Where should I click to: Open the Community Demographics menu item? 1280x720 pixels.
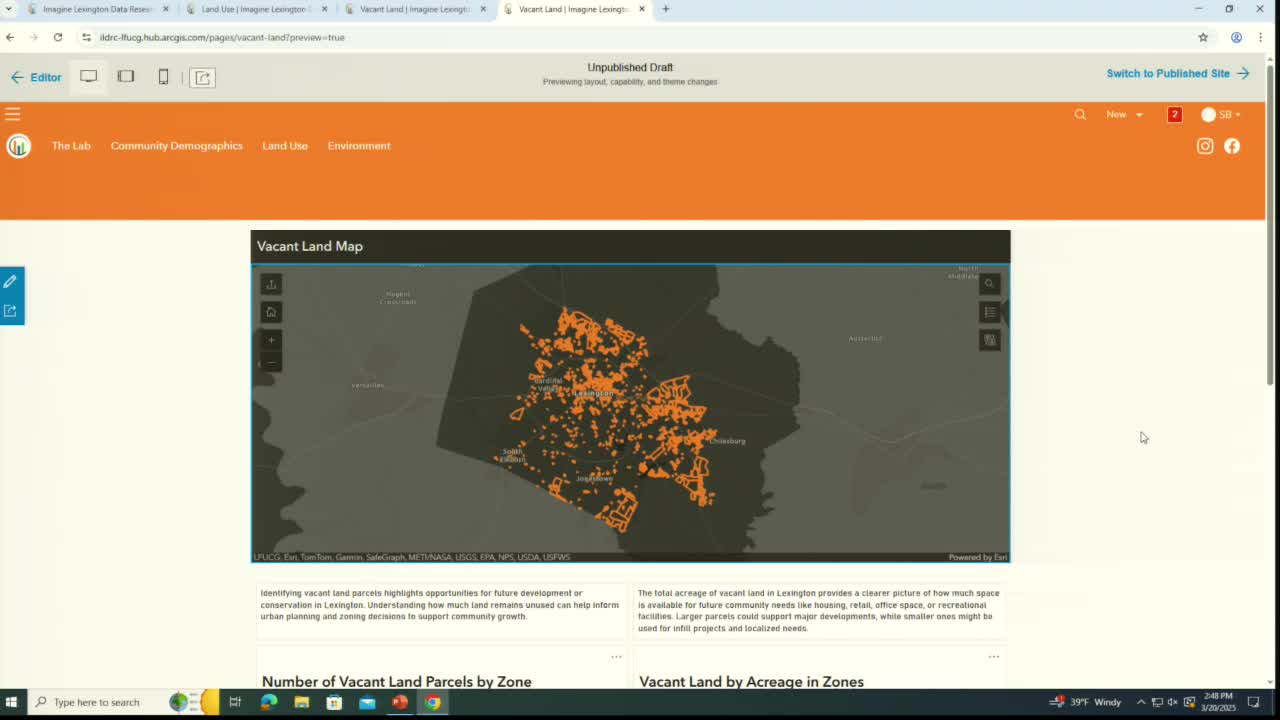pos(176,146)
